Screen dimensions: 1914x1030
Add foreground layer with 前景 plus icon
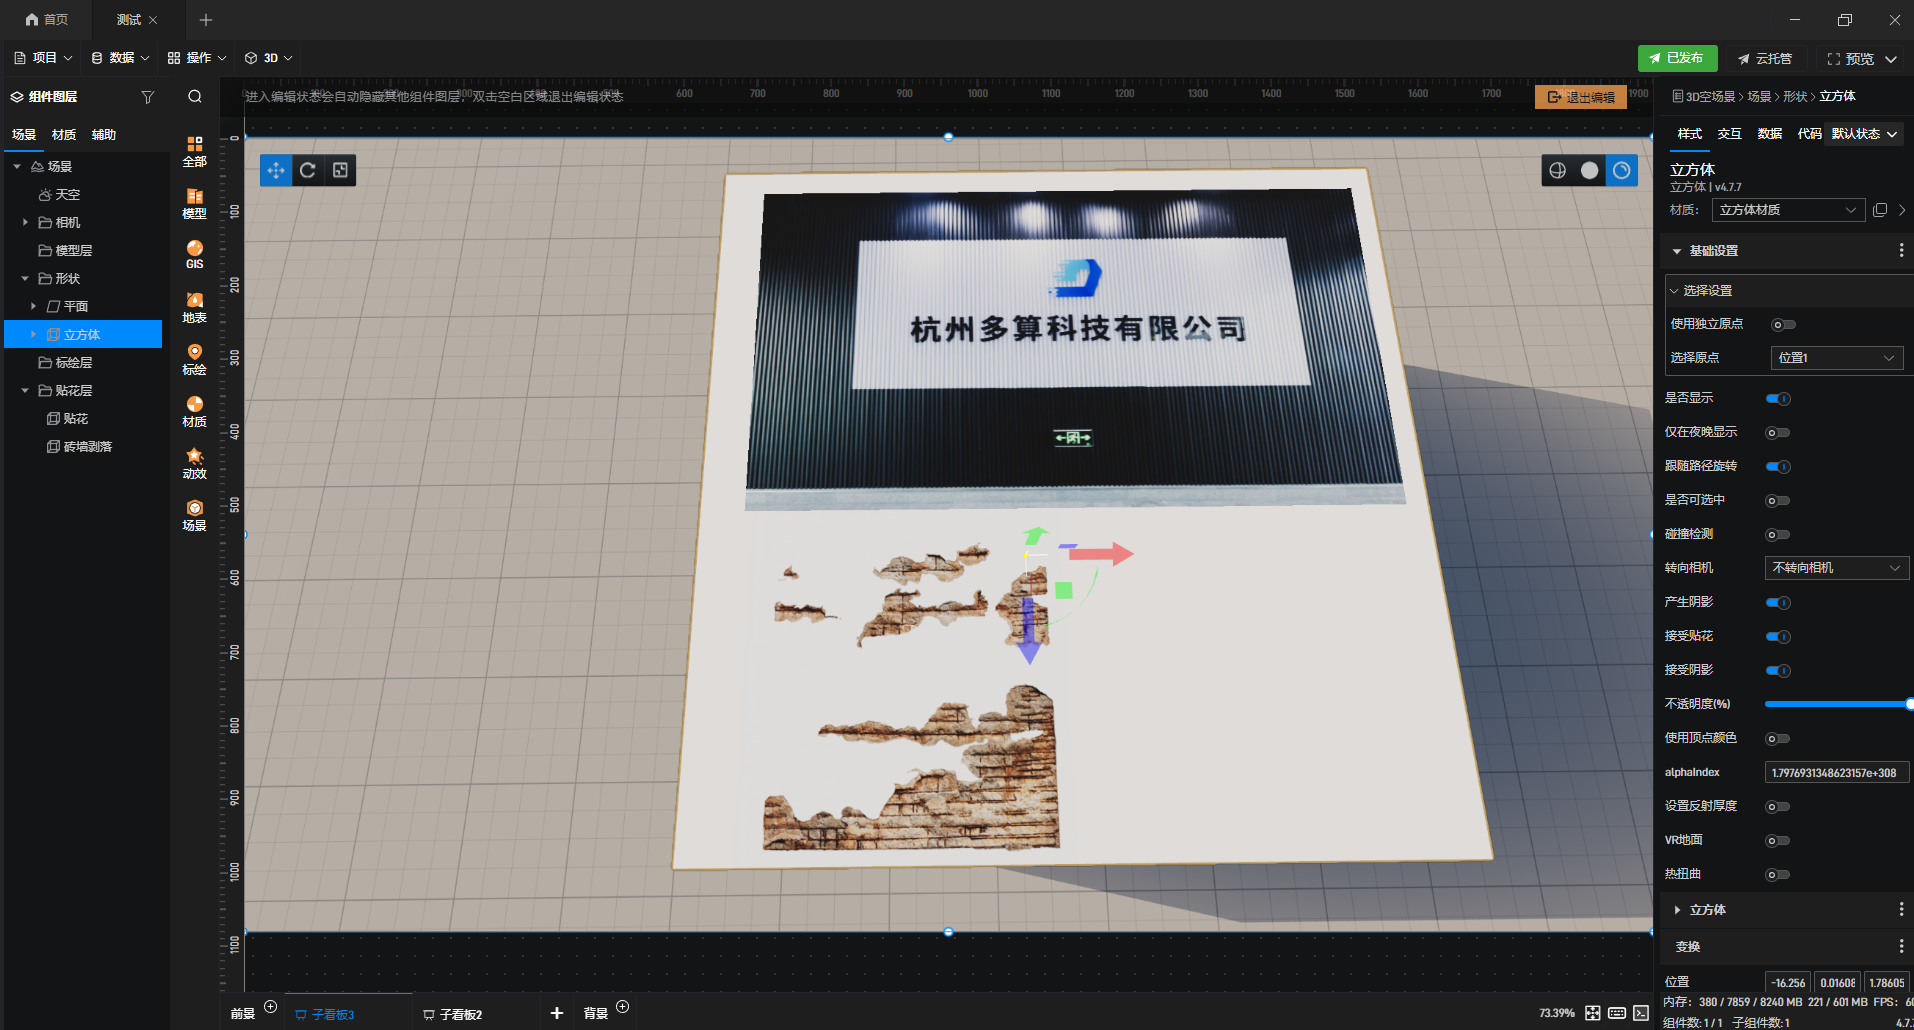coord(270,1007)
